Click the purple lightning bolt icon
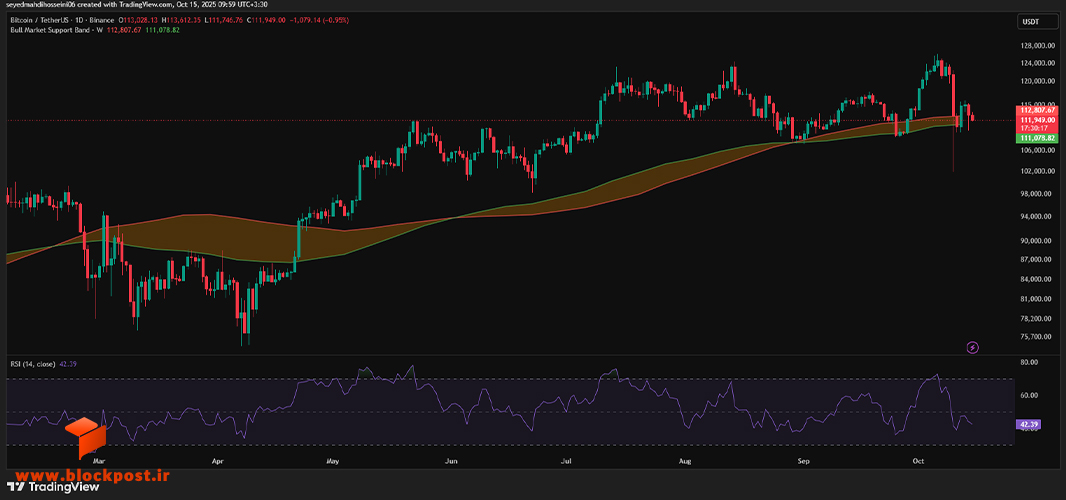The height and width of the screenshot is (500, 1066). [x=973, y=348]
